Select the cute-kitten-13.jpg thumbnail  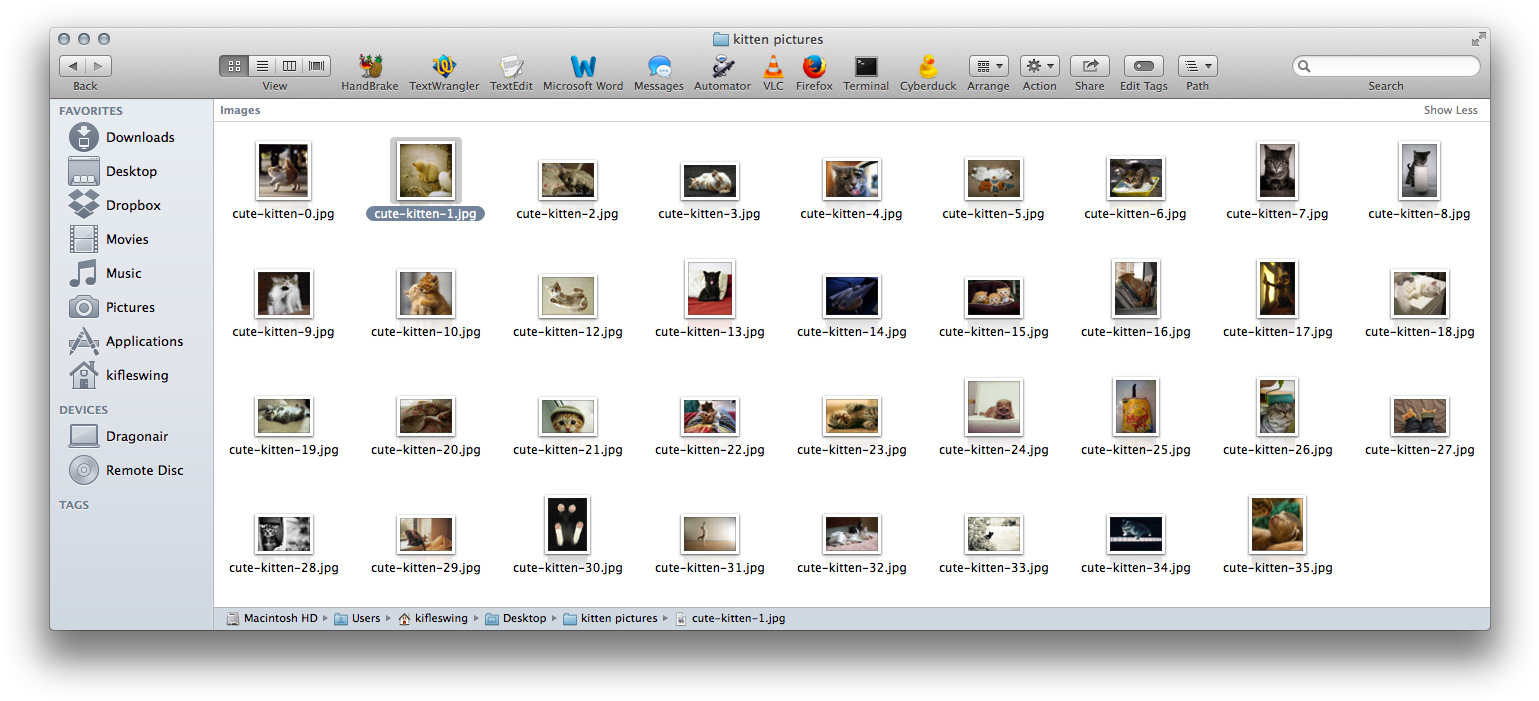click(709, 288)
